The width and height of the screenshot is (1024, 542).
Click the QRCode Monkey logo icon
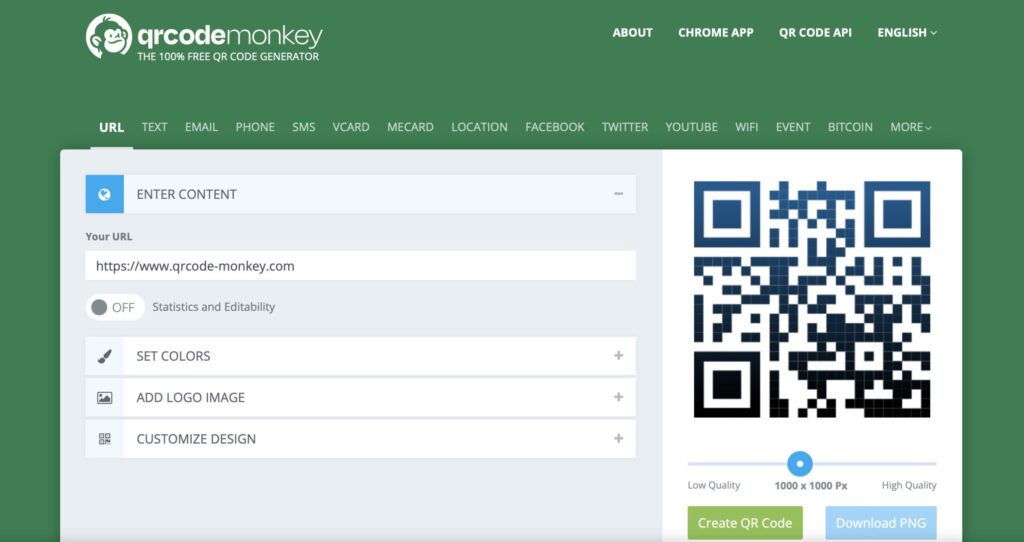point(108,36)
